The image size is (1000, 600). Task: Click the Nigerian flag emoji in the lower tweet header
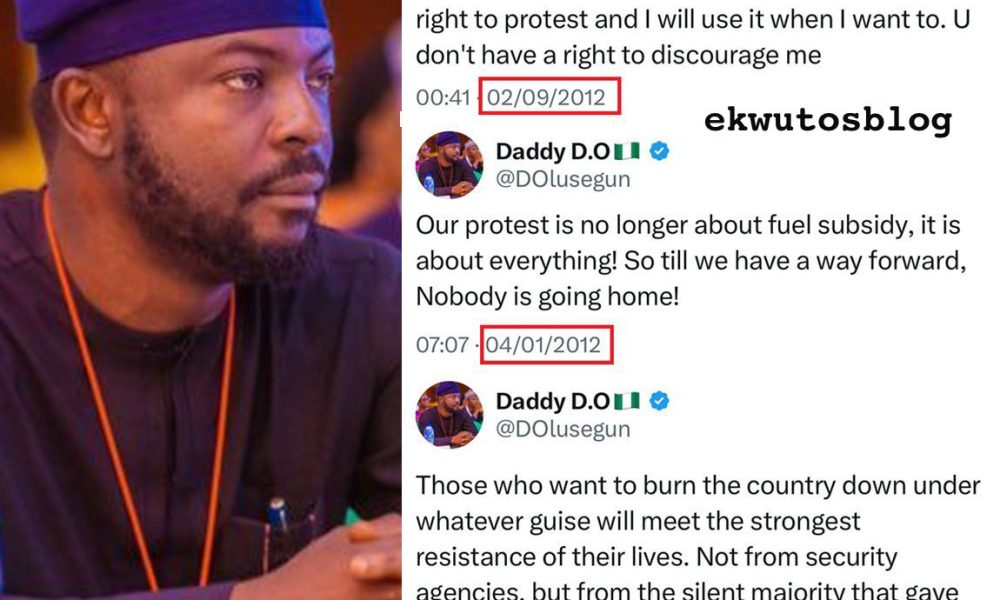(627, 401)
